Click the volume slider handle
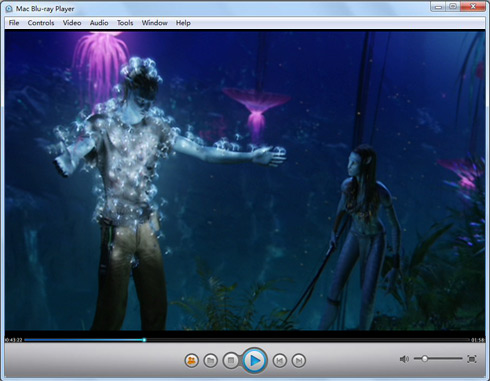The height and width of the screenshot is (381, 490). (x=424, y=359)
